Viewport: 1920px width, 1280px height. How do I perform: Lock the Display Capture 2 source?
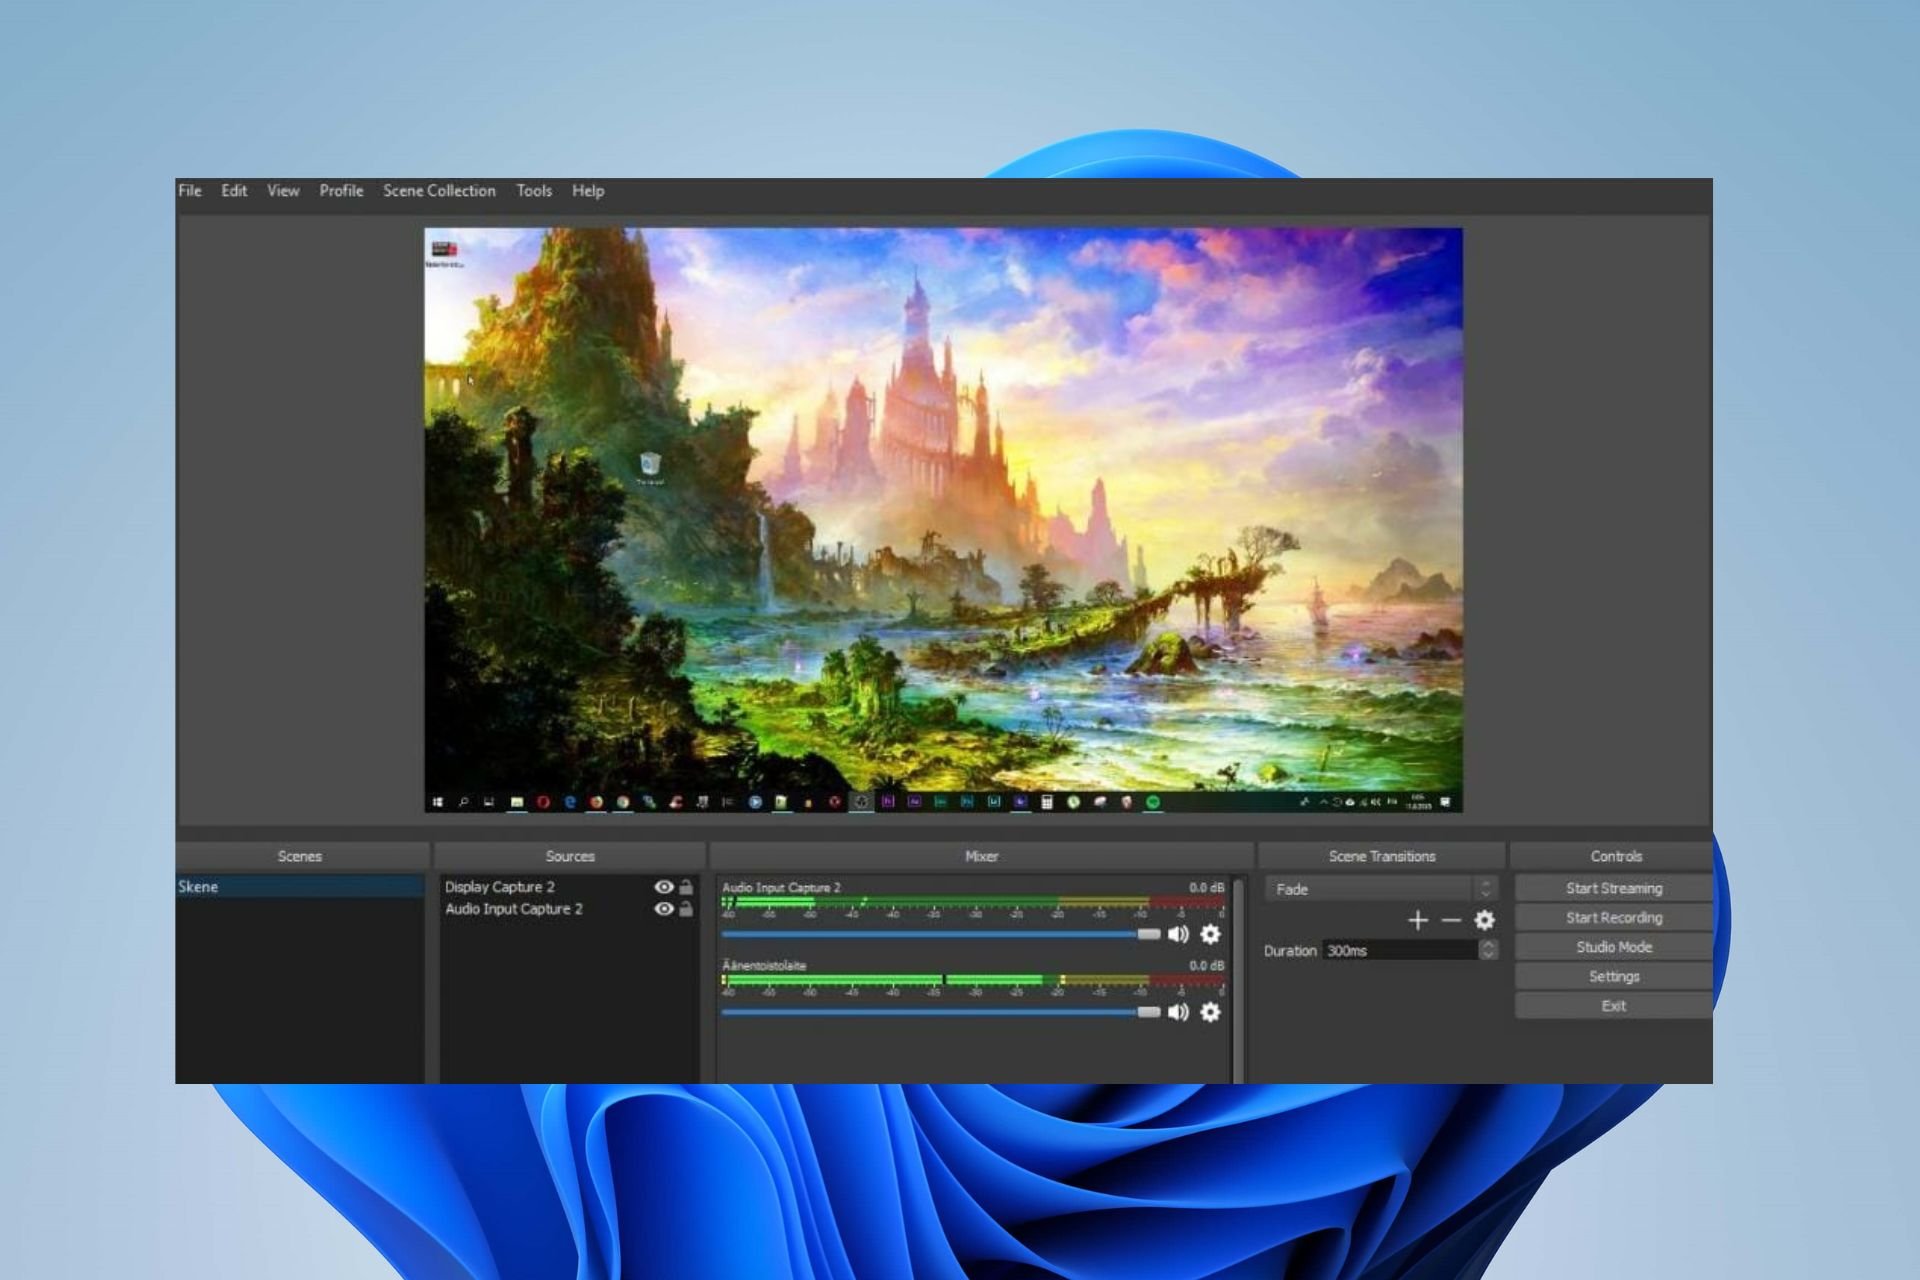pos(686,887)
